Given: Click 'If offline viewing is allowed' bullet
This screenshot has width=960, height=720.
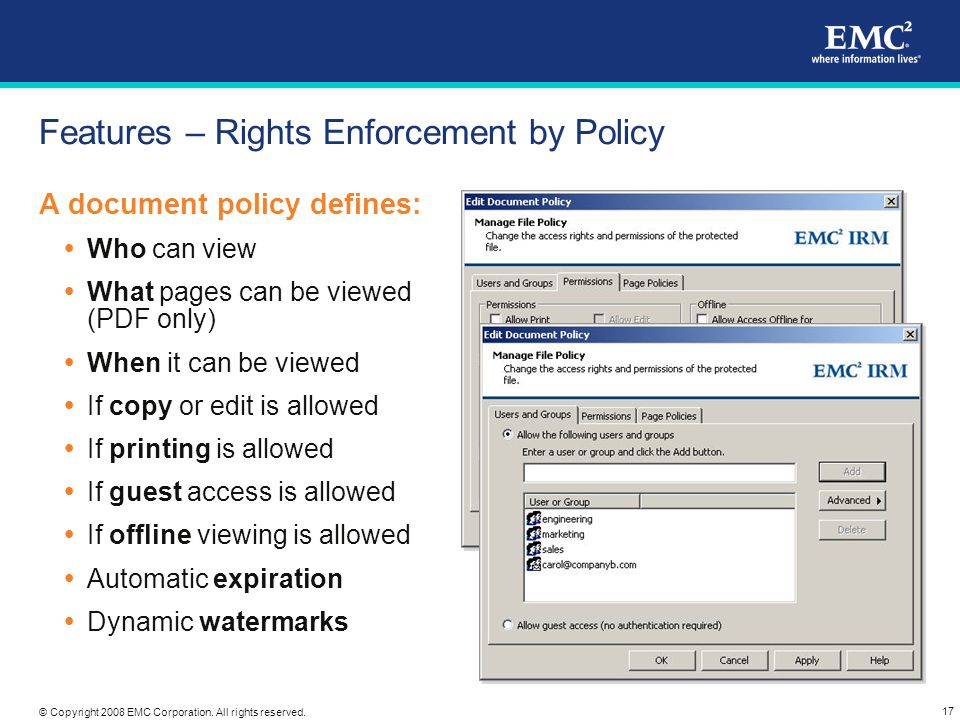Looking at the screenshot, I should (248, 534).
